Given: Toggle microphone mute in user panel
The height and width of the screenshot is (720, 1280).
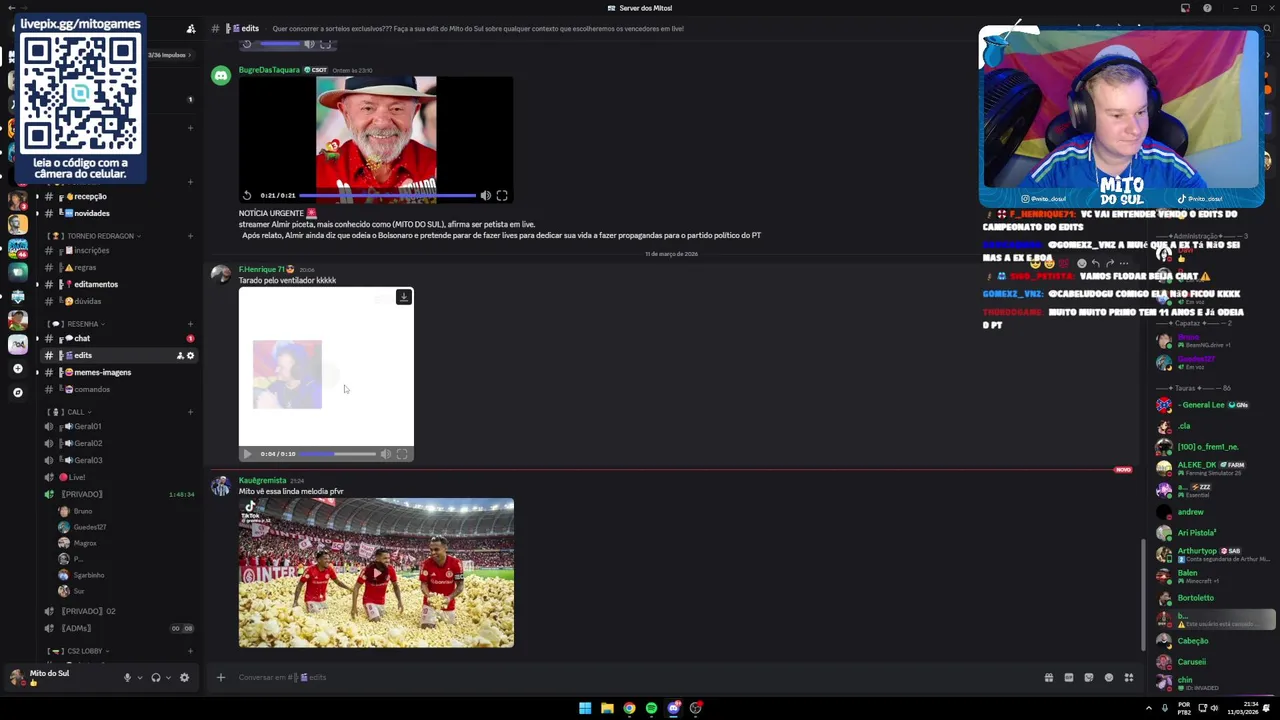Looking at the screenshot, I should point(127,678).
